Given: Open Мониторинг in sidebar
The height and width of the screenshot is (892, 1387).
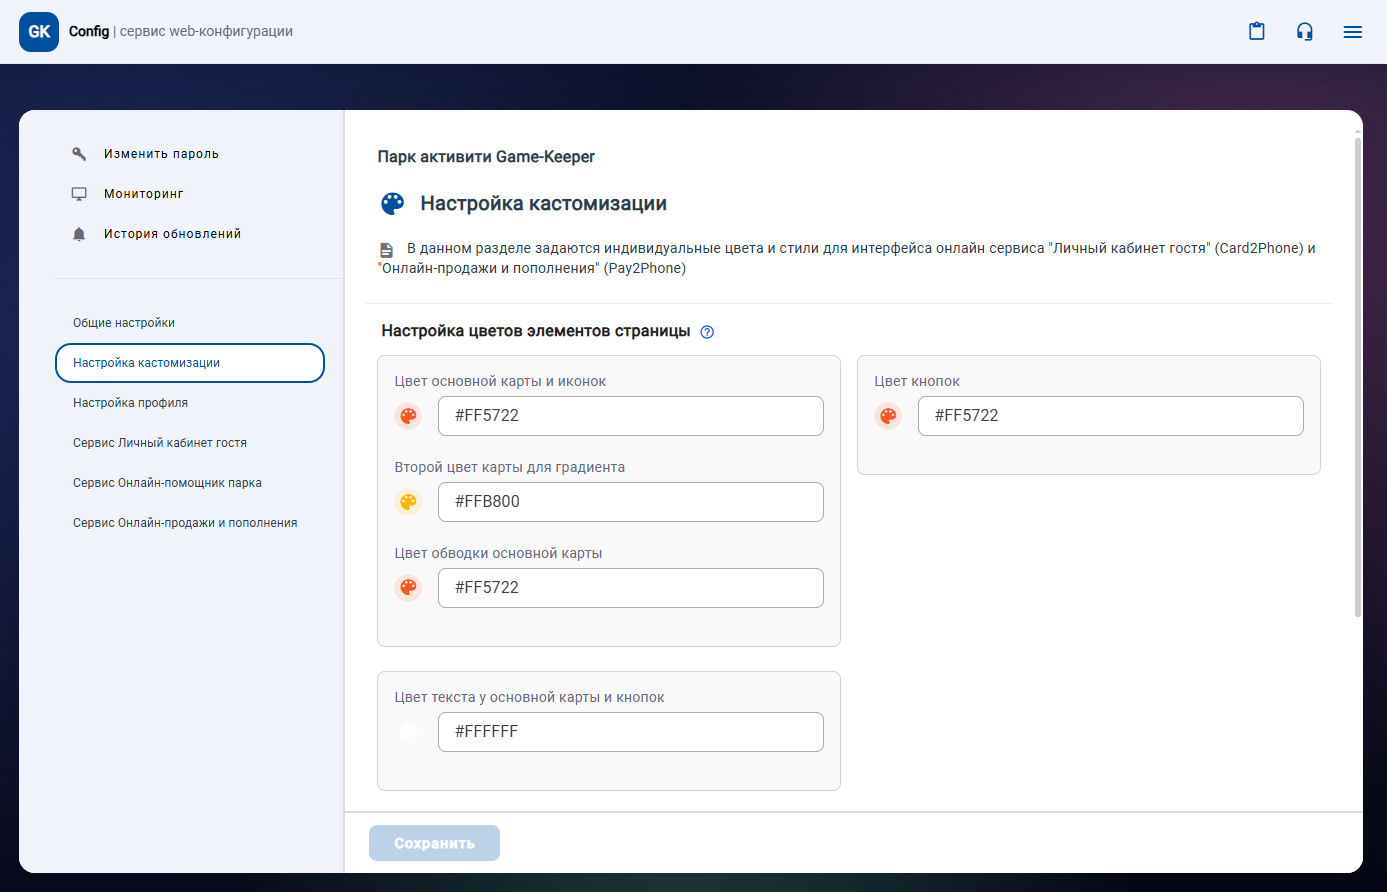Looking at the screenshot, I should 143,194.
